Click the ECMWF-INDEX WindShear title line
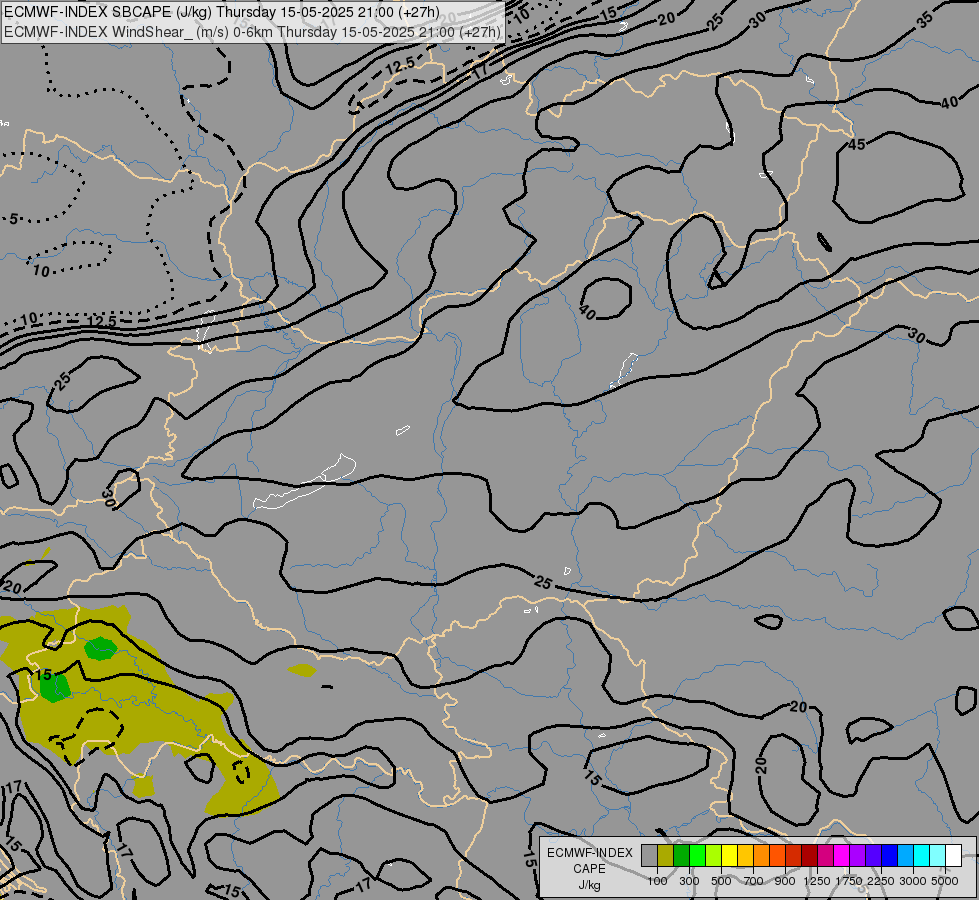Viewport: 979px width, 900px height. pyautogui.click(x=252, y=32)
